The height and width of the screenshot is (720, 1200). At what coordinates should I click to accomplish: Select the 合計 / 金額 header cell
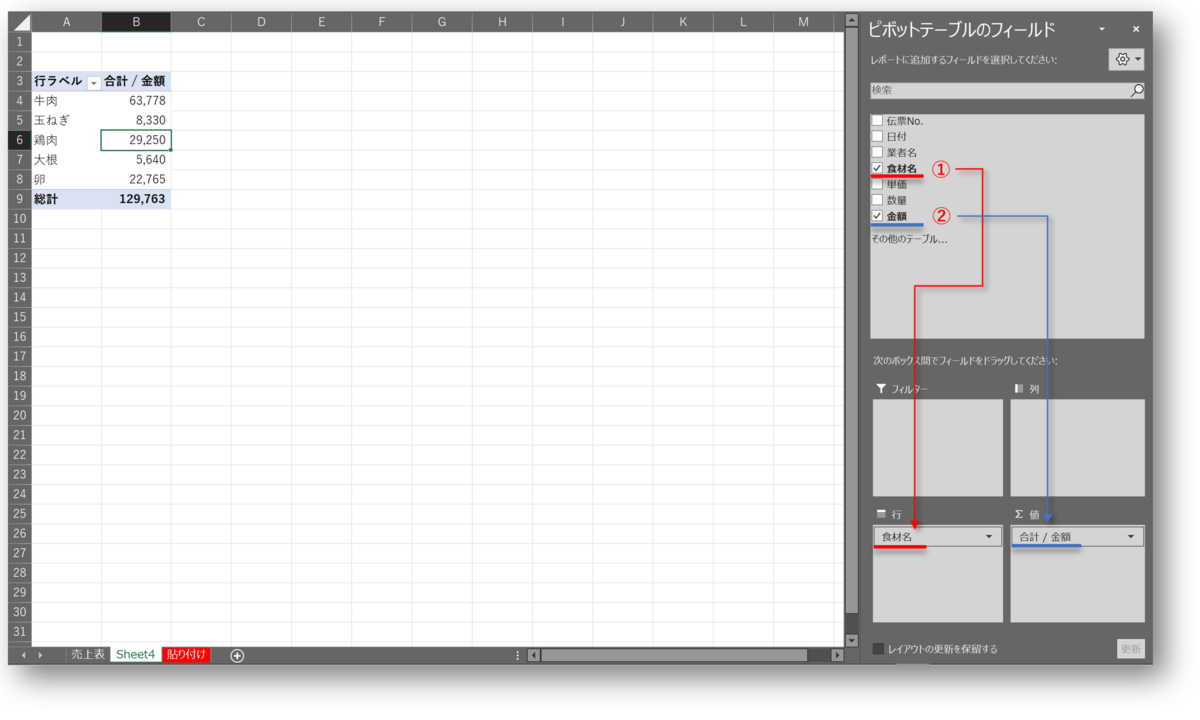point(136,81)
